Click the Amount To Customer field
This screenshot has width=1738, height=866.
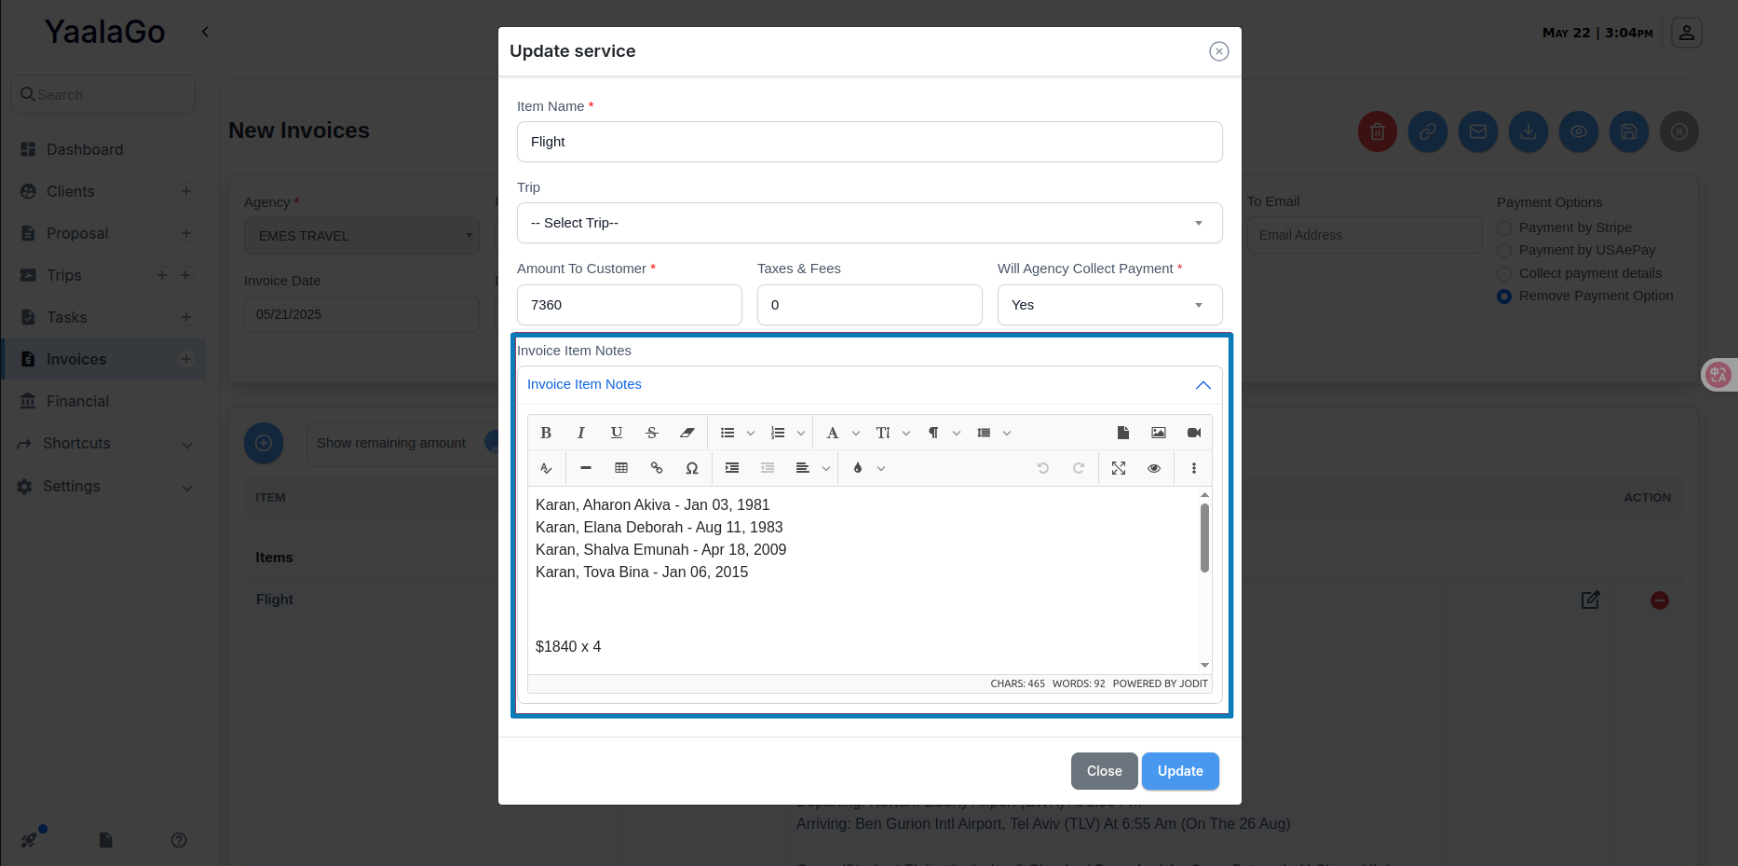pyautogui.click(x=629, y=305)
